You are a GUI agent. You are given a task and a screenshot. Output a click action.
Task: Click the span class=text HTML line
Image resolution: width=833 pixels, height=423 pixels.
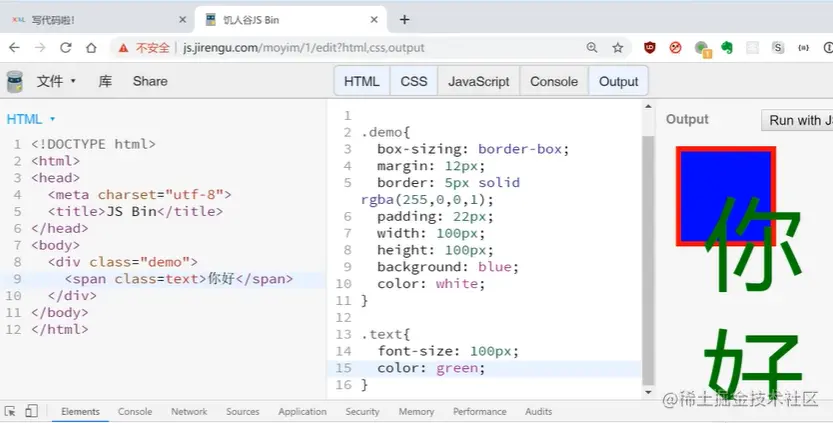(178, 279)
